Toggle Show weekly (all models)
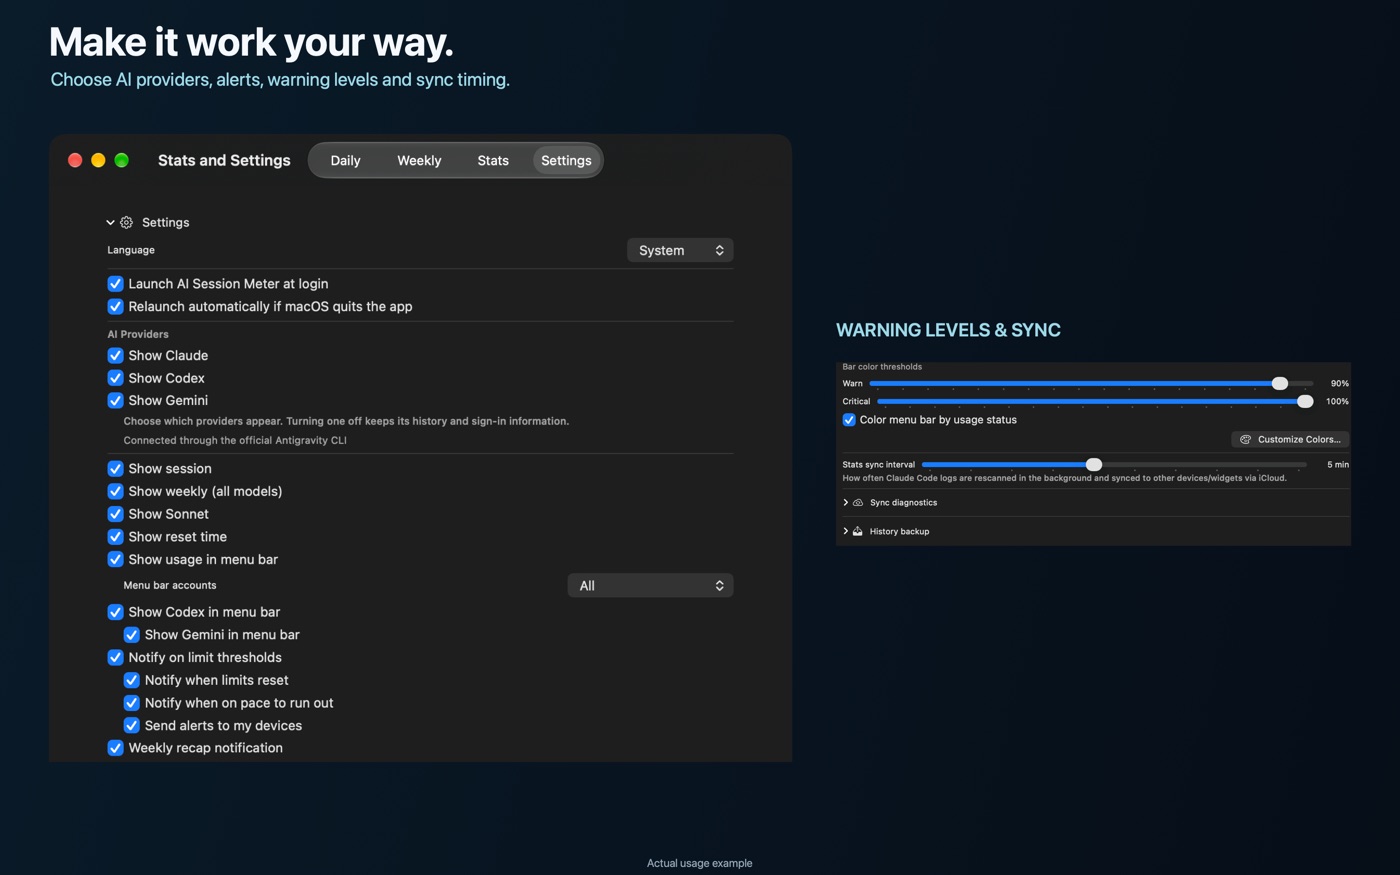 115,491
